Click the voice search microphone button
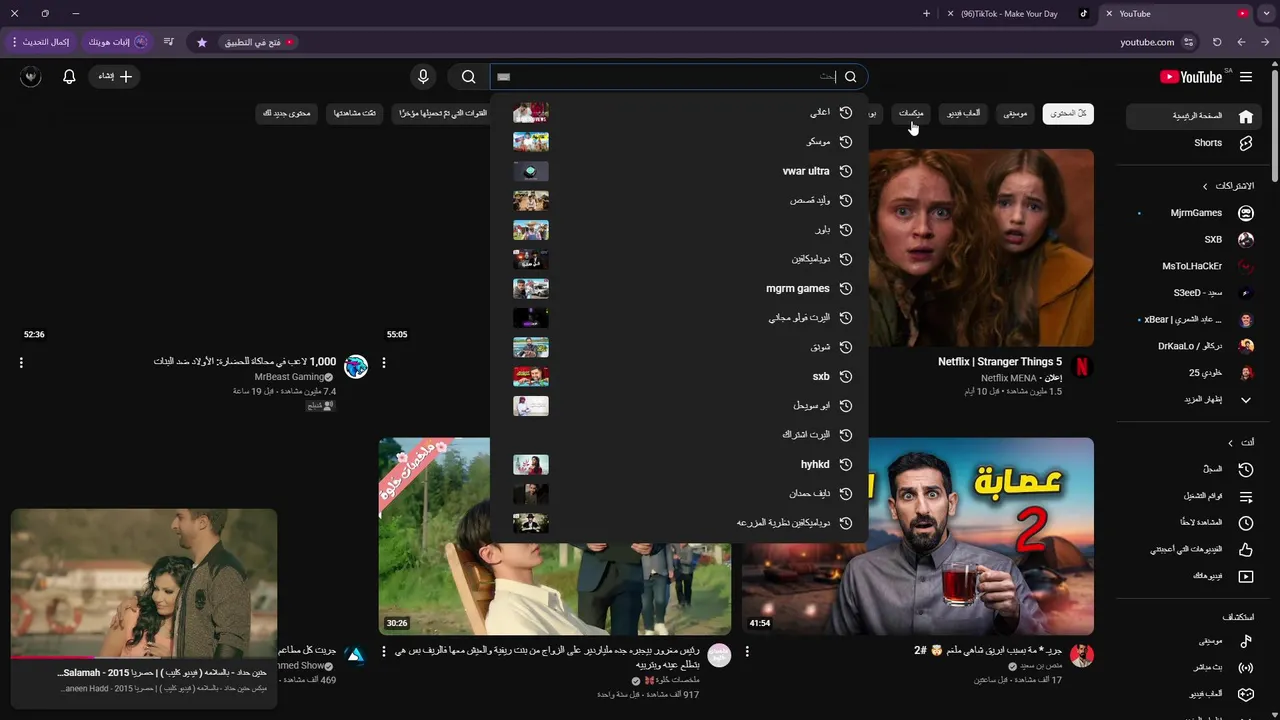Image resolution: width=1280 pixels, height=720 pixels. 423,77
